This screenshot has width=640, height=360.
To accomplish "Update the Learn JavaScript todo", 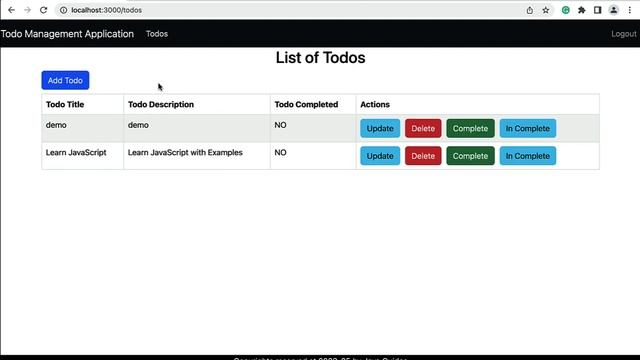I will [x=380, y=156].
